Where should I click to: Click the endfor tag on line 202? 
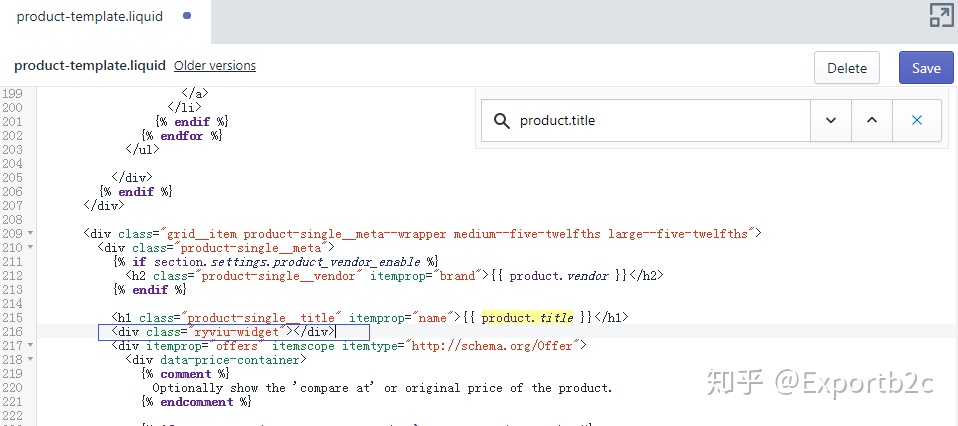point(181,136)
